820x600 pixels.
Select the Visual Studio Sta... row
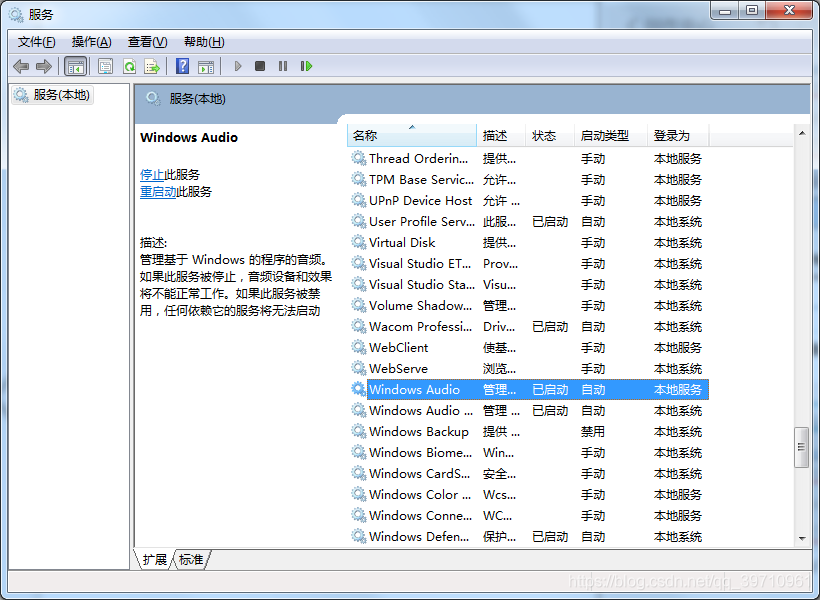pyautogui.click(x=528, y=284)
